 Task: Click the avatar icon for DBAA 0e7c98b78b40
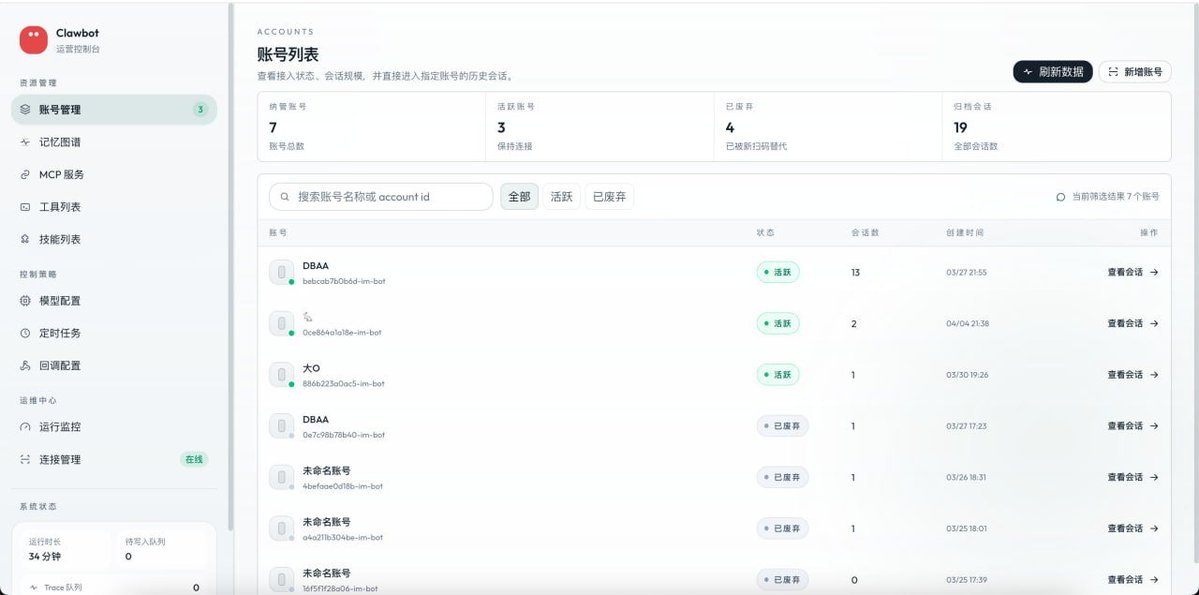pyautogui.click(x=281, y=426)
